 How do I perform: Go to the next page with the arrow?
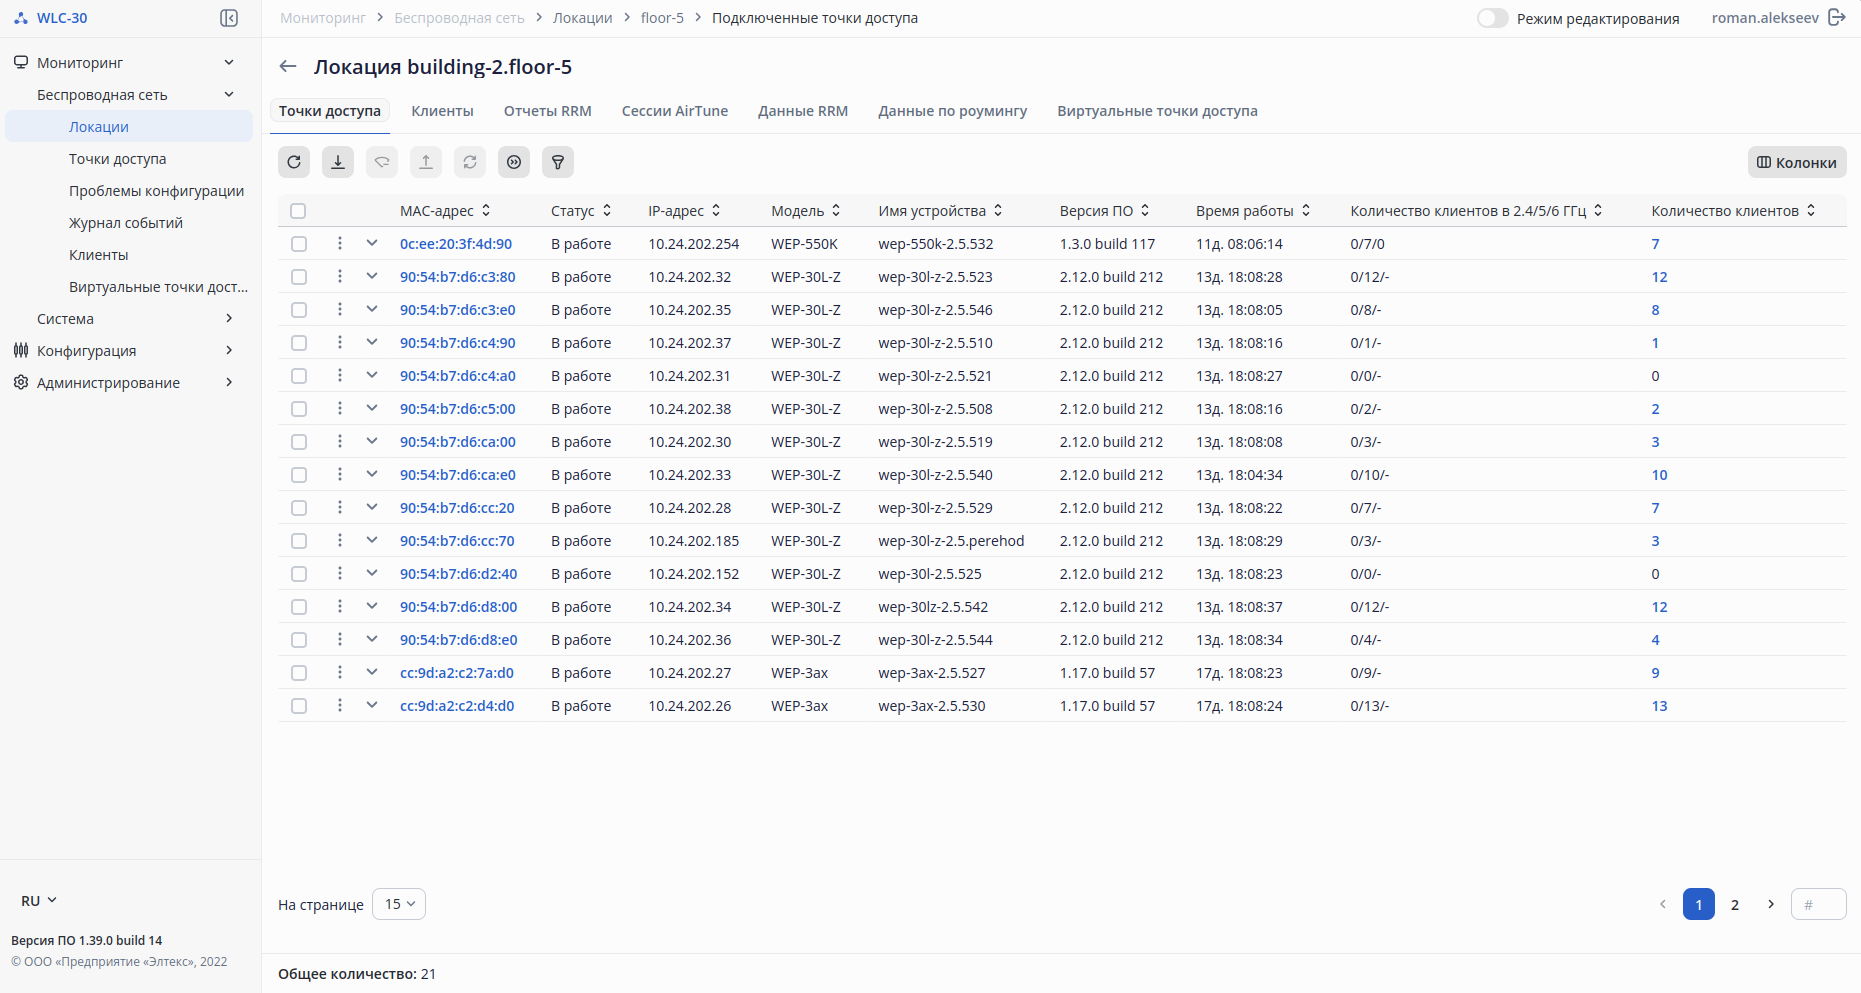(x=1771, y=904)
